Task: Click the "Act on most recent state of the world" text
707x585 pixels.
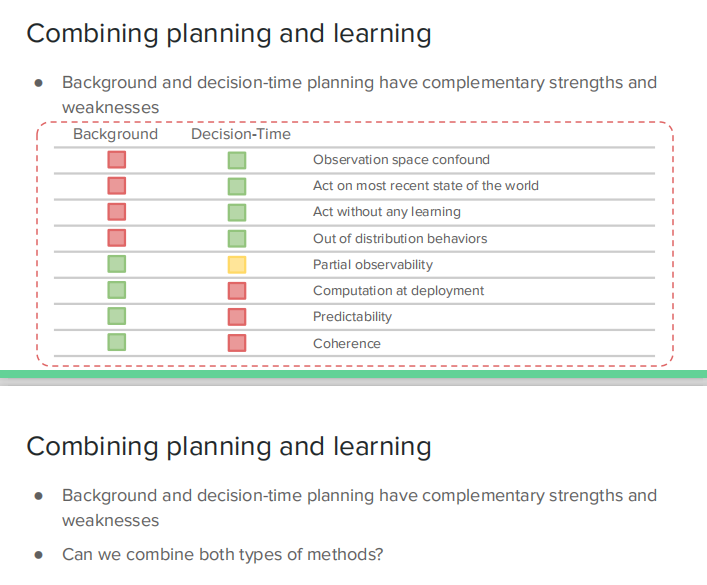Action: (425, 186)
